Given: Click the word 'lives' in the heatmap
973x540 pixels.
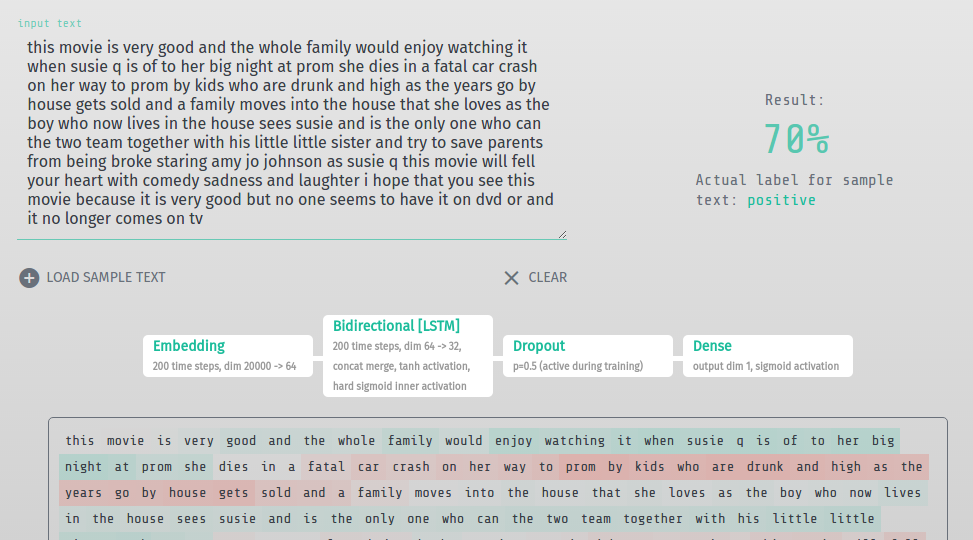Looking at the screenshot, I should click(902, 493).
